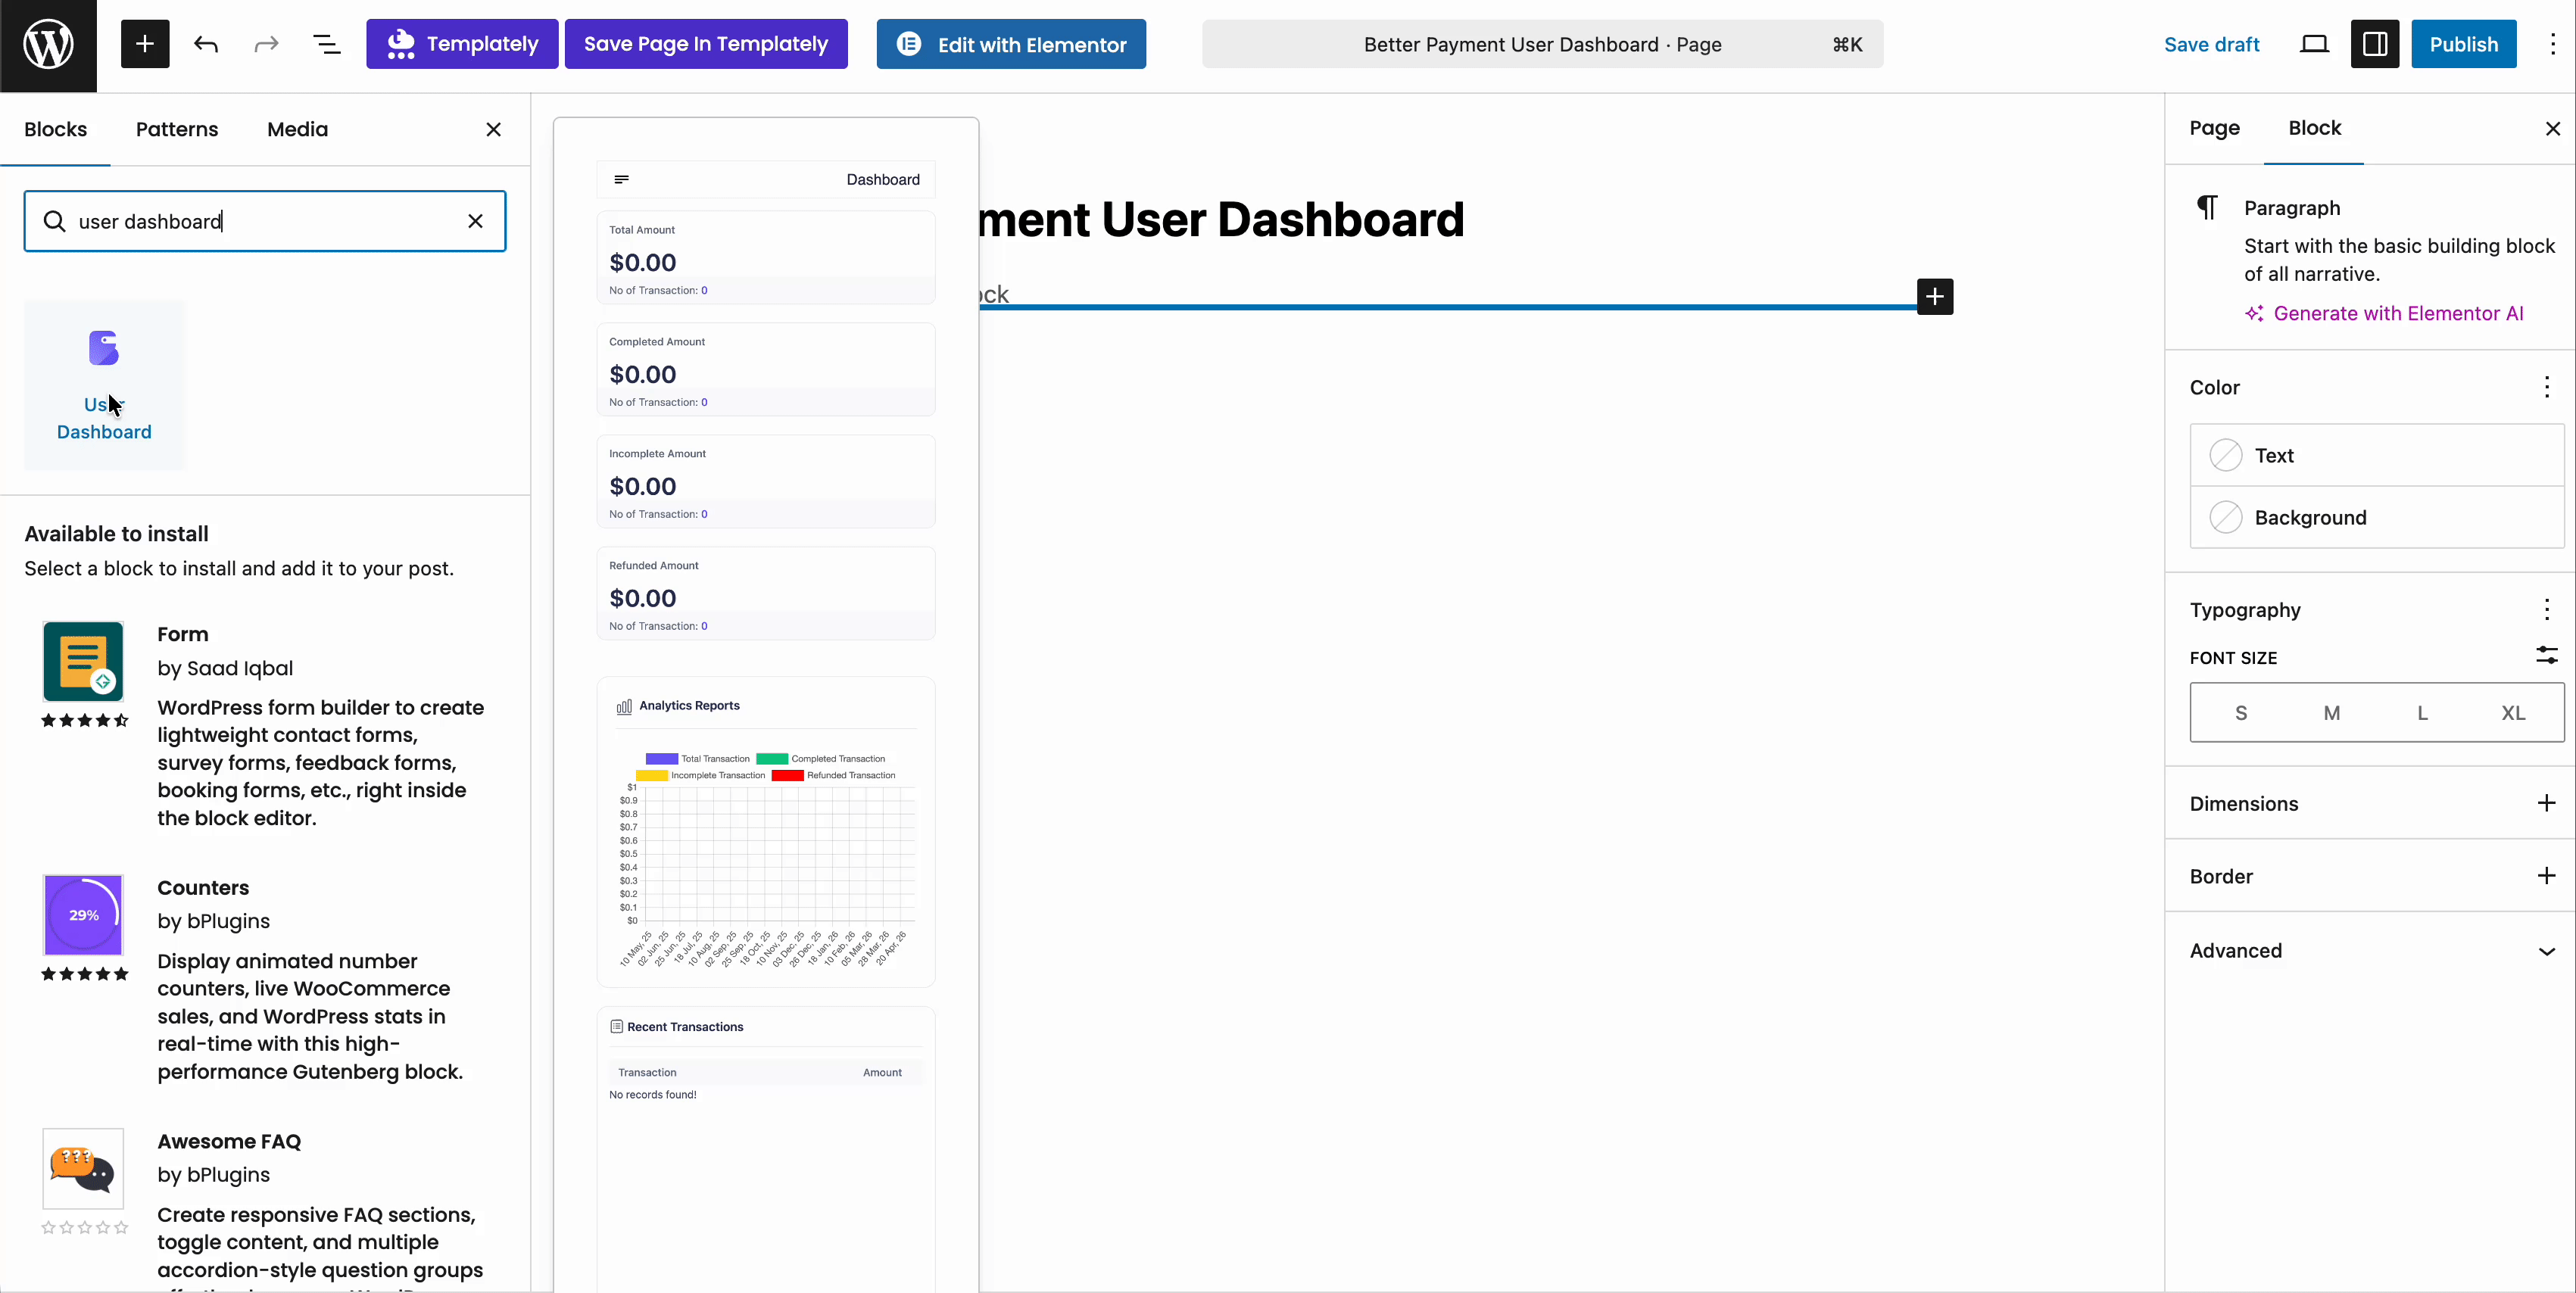2576x1293 pixels.
Task: Open the options three-dot menu
Action: tap(2552, 44)
